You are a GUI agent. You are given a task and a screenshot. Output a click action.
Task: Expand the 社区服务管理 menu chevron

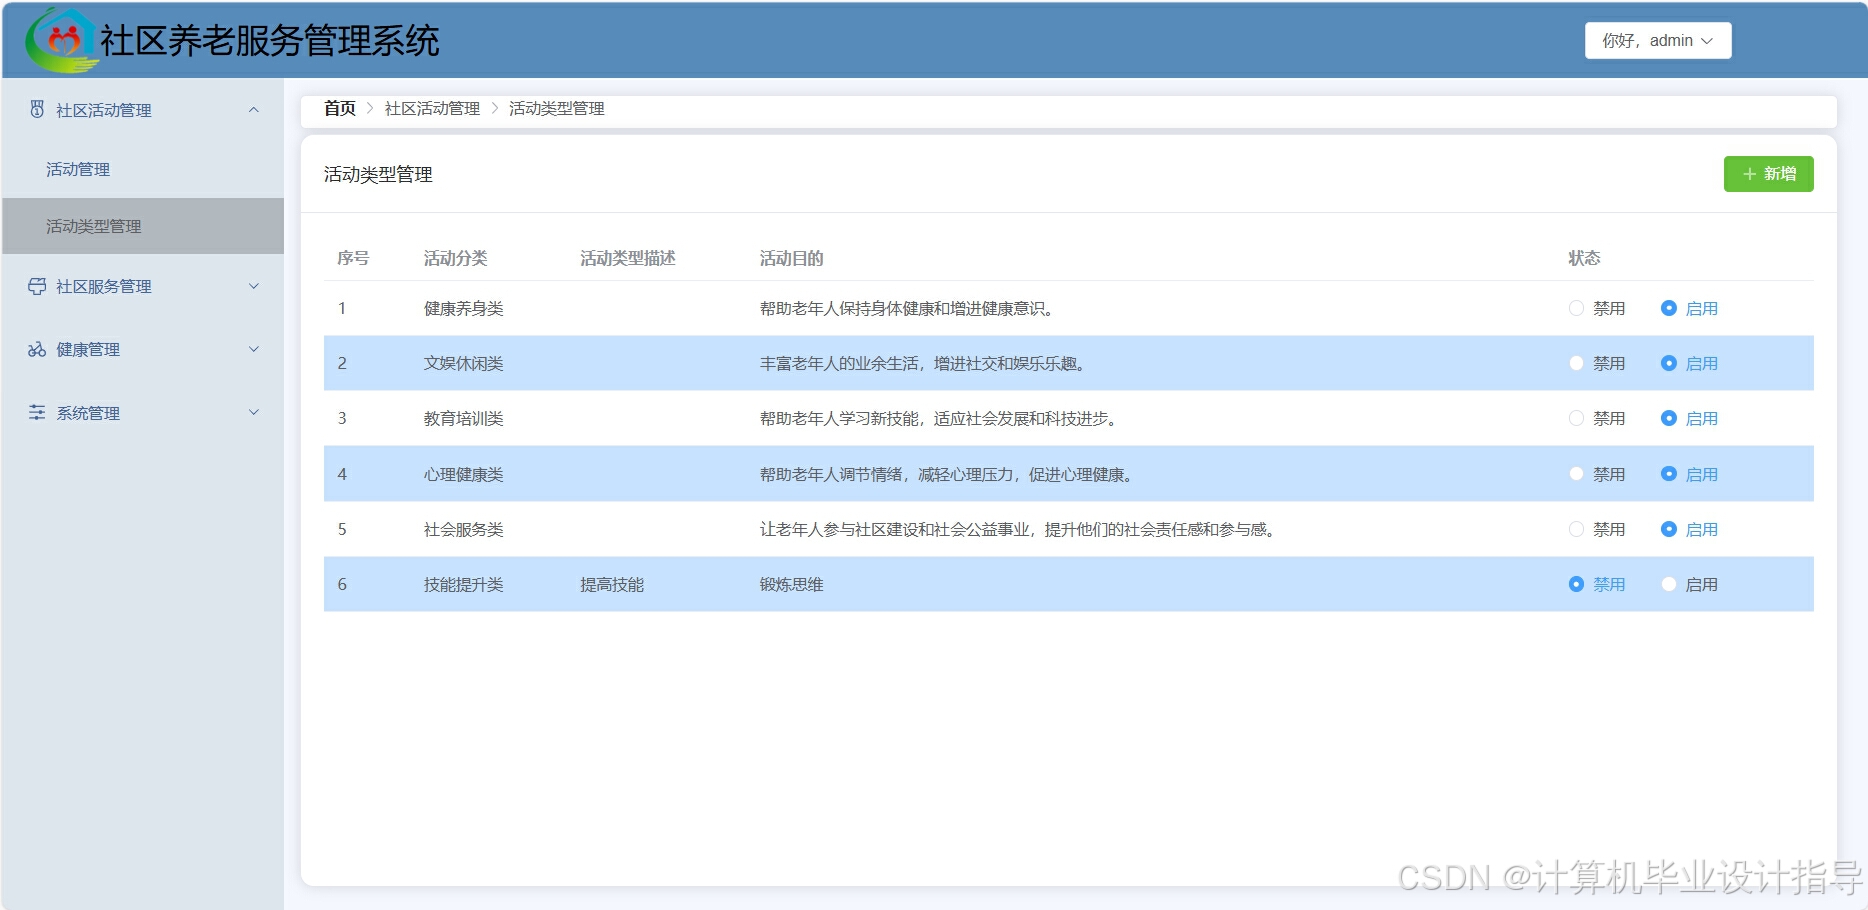pyautogui.click(x=254, y=286)
